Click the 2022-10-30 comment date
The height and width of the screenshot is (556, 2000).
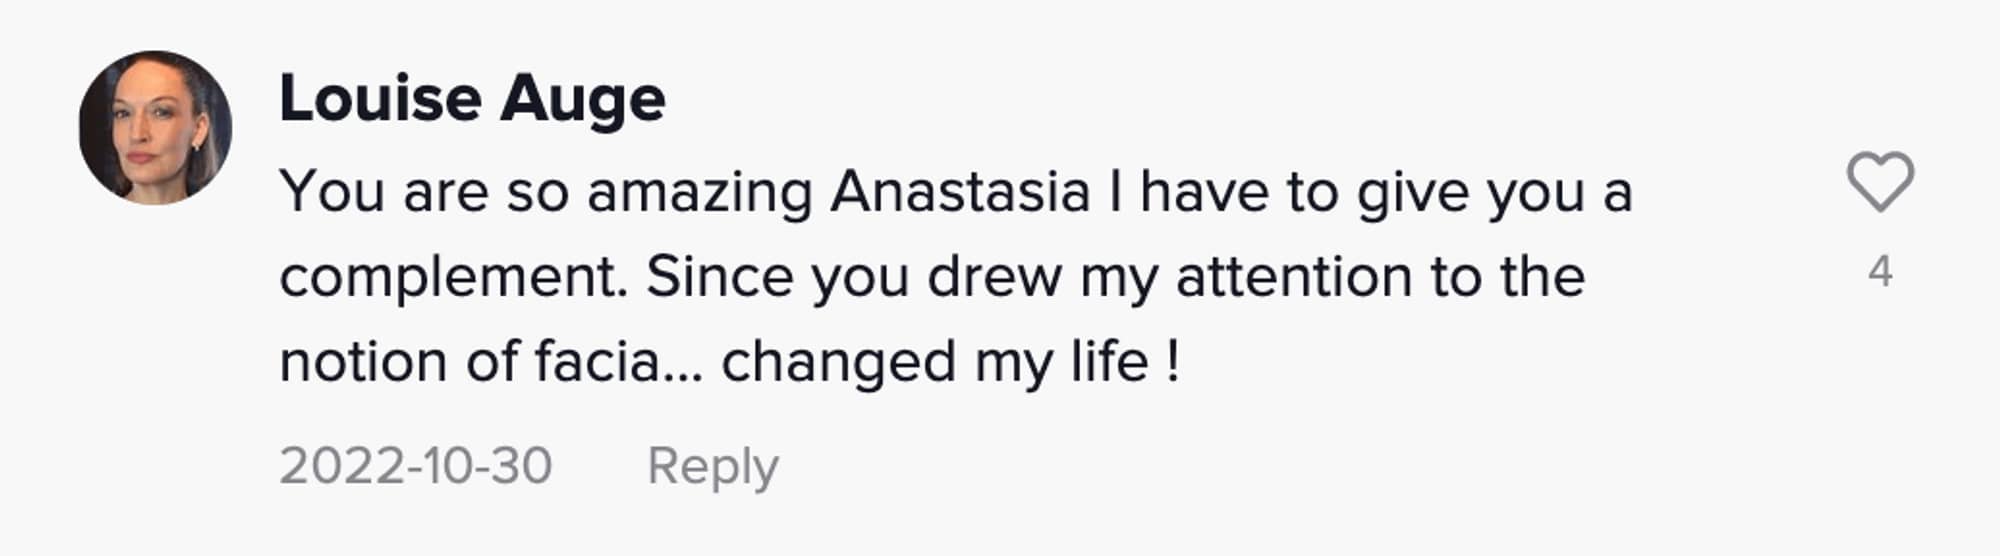click(x=415, y=466)
